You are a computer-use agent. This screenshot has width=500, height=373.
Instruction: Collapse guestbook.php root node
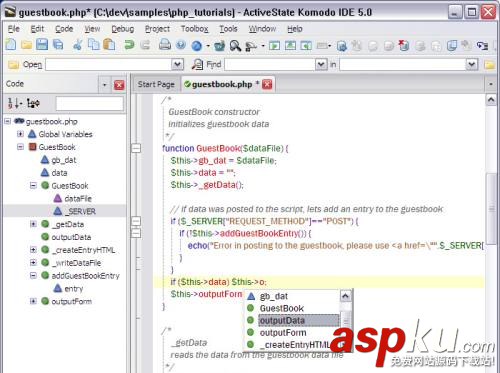click(x=8, y=121)
